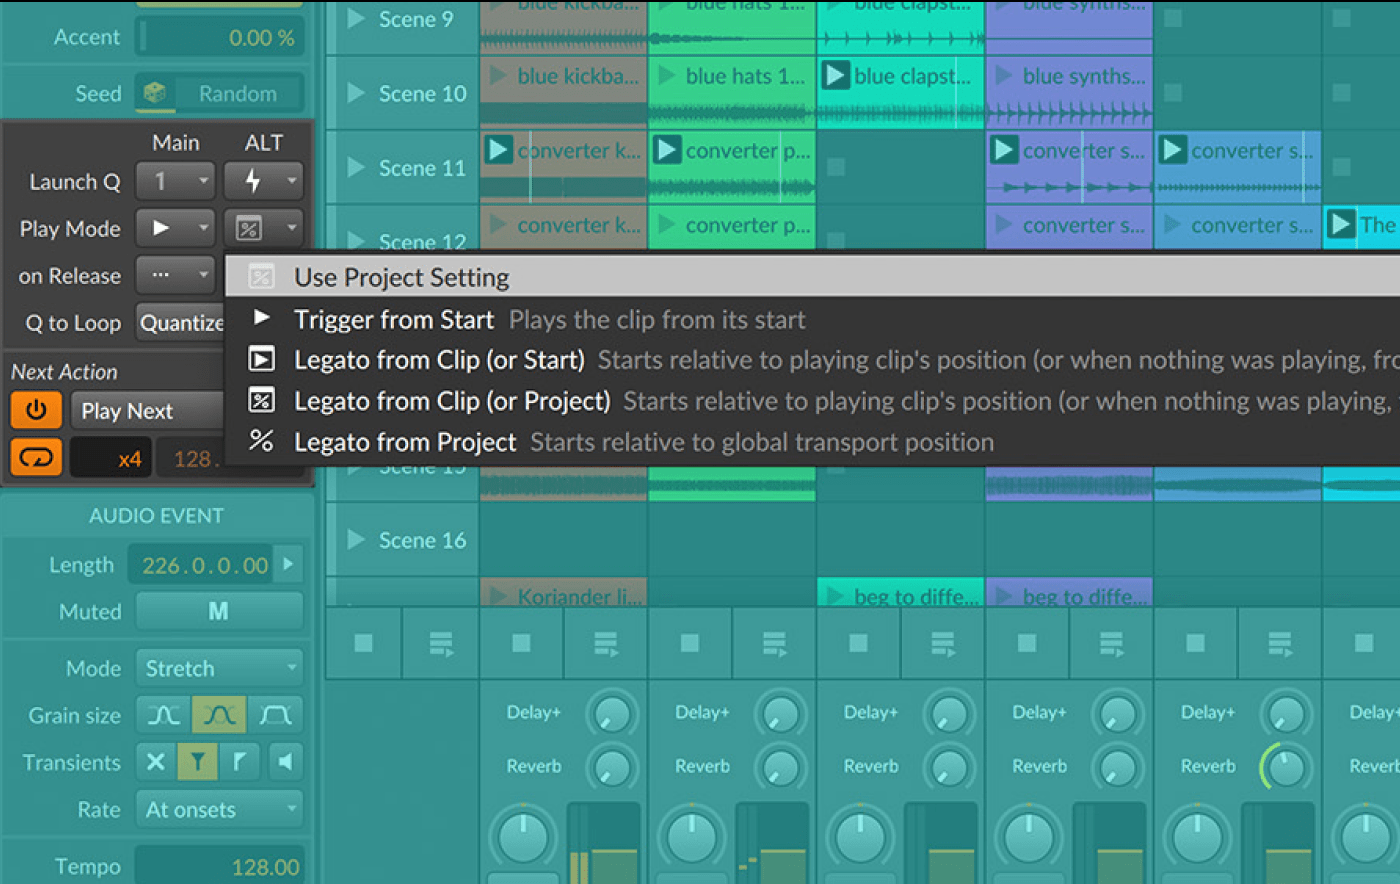Screen dimensions: 1400x884
Task: Click the dice icon next to Seed
Action: [155, 93]
